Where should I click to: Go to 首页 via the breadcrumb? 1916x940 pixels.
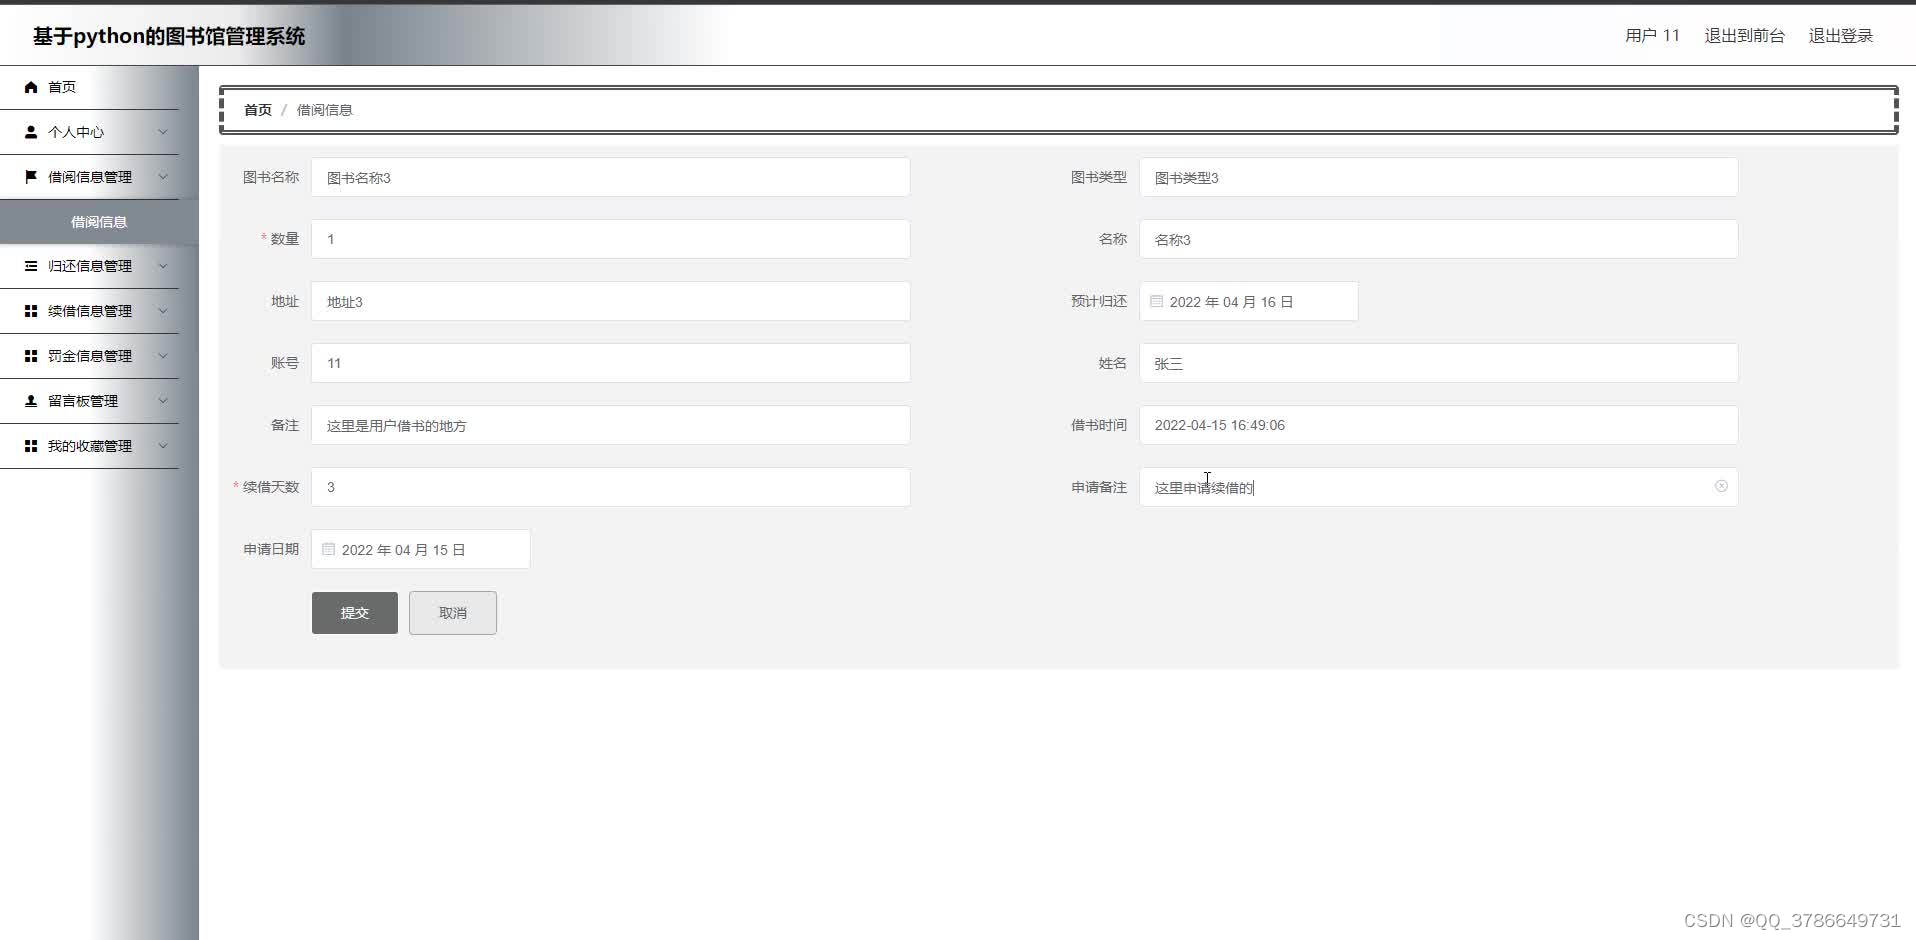click(258, 110)
